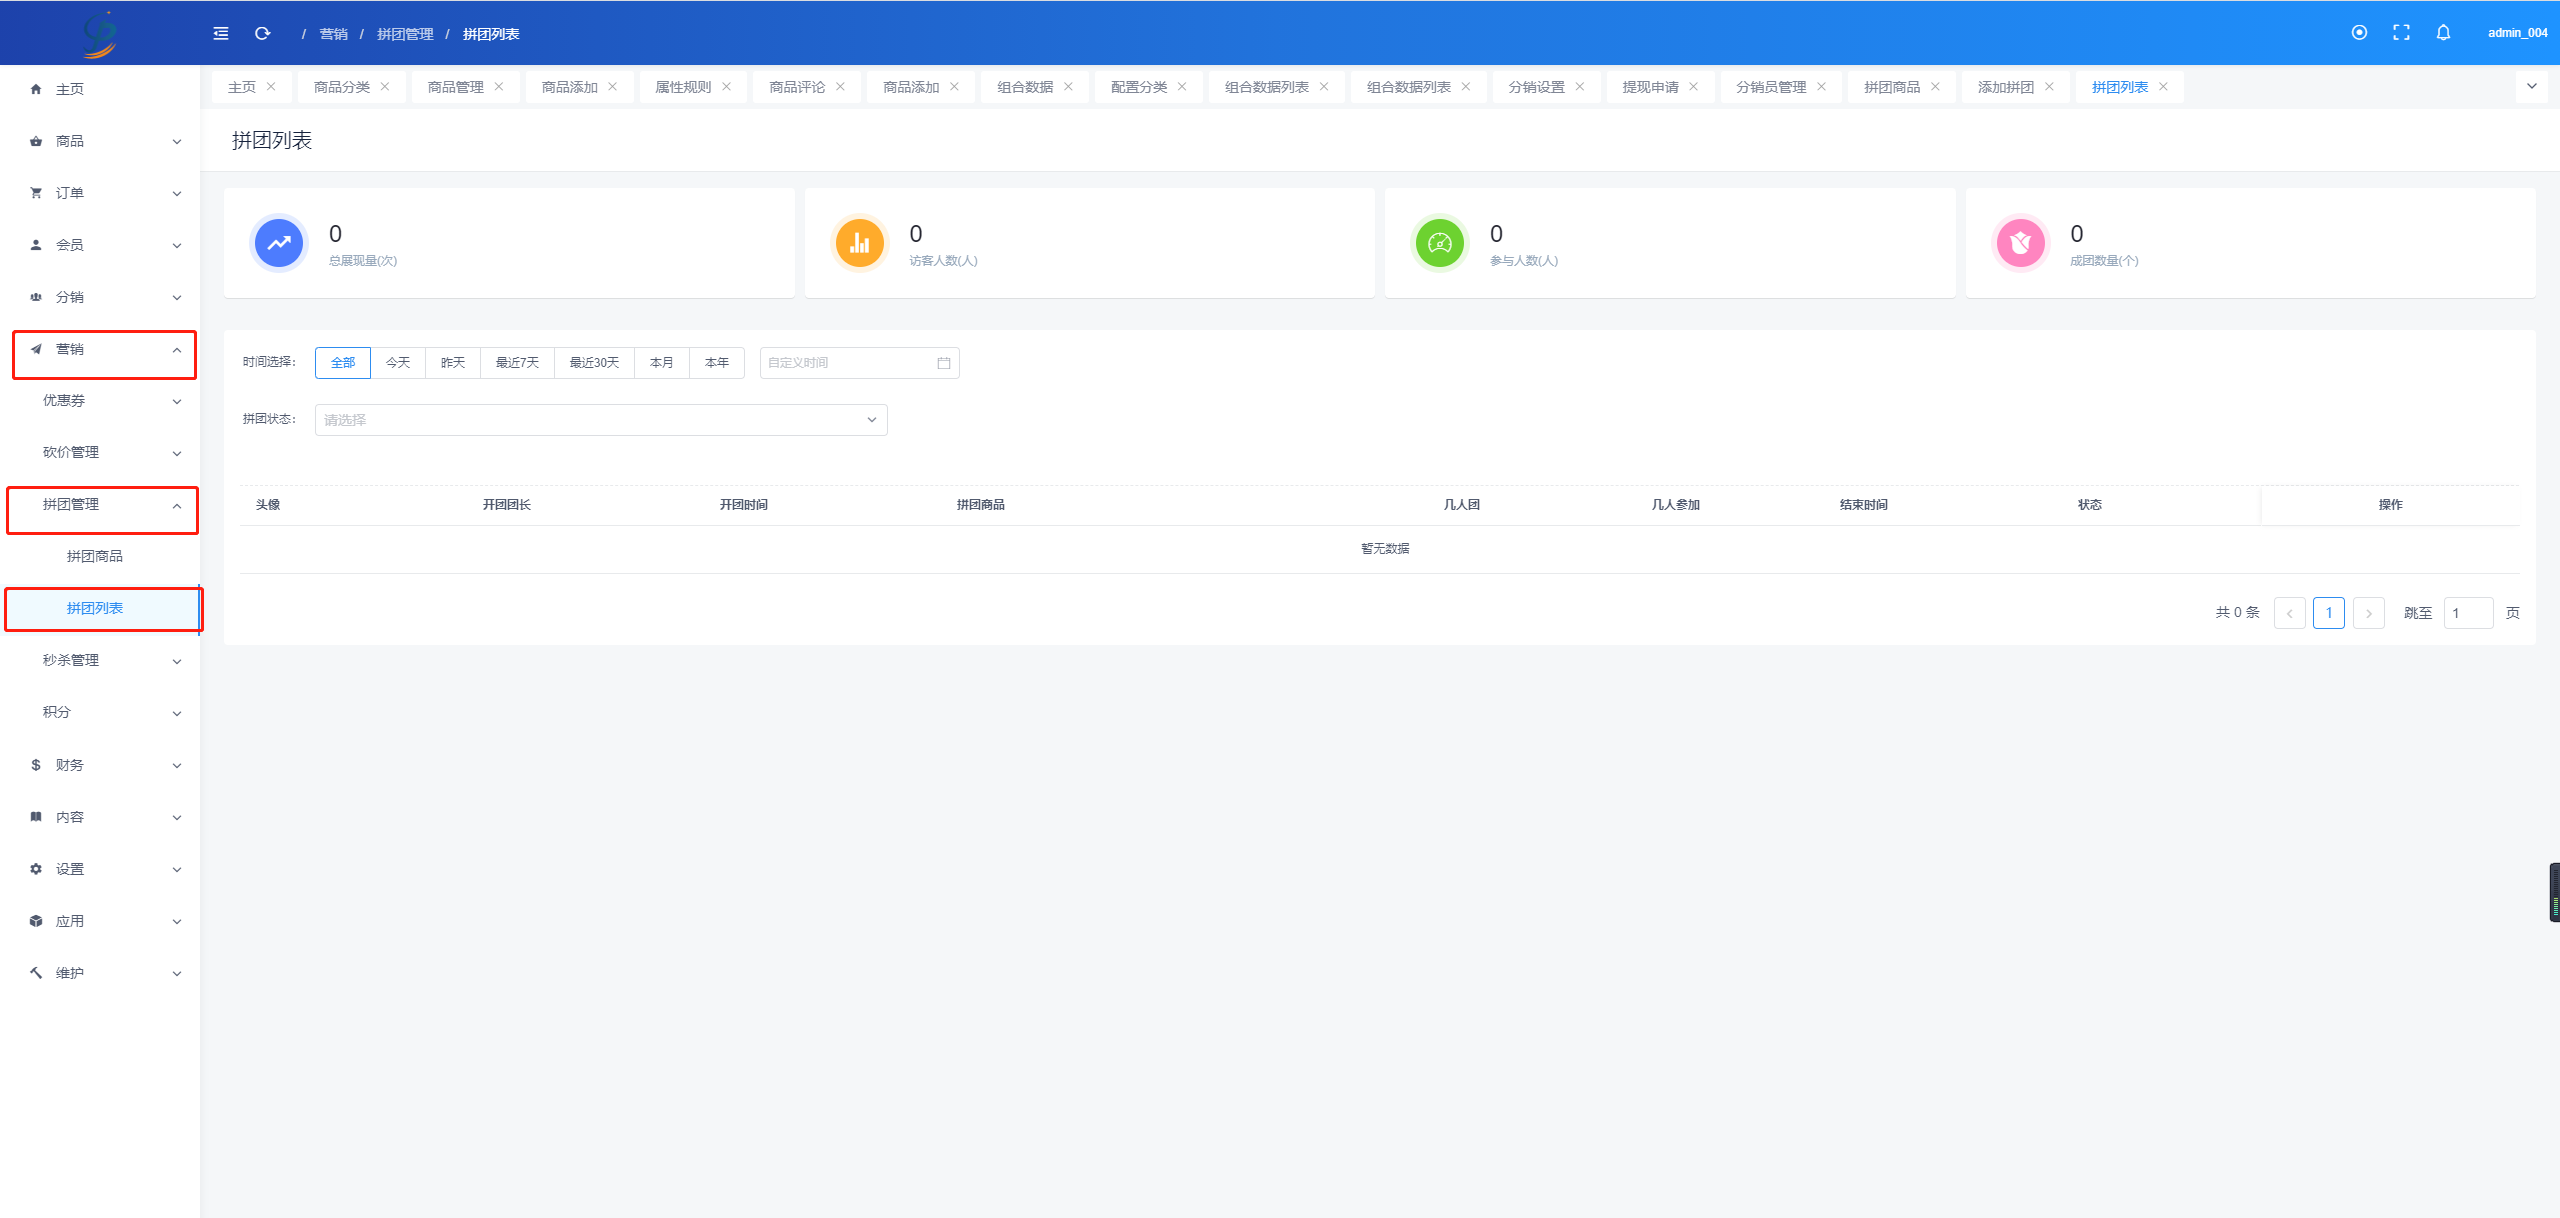Open the theme settings target icon
2560x1218 pixels.
[x=2359, y=33]
